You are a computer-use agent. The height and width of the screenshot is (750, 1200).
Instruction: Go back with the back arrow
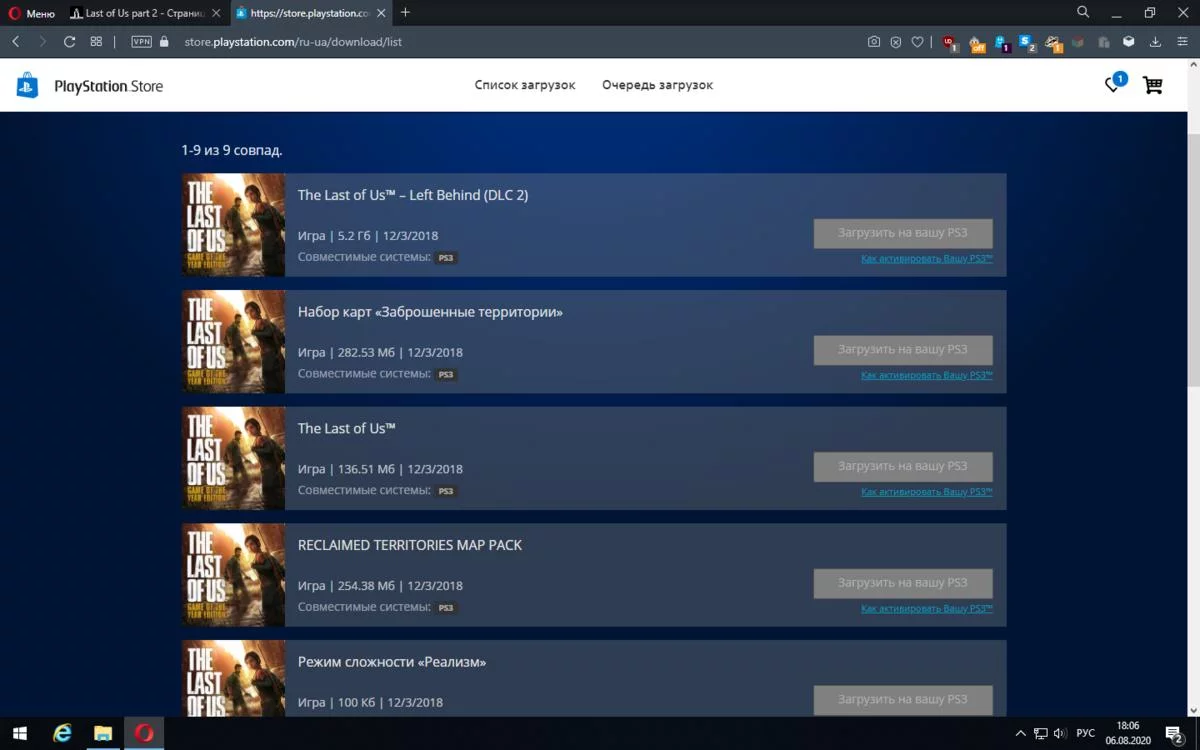coord(16,42)
